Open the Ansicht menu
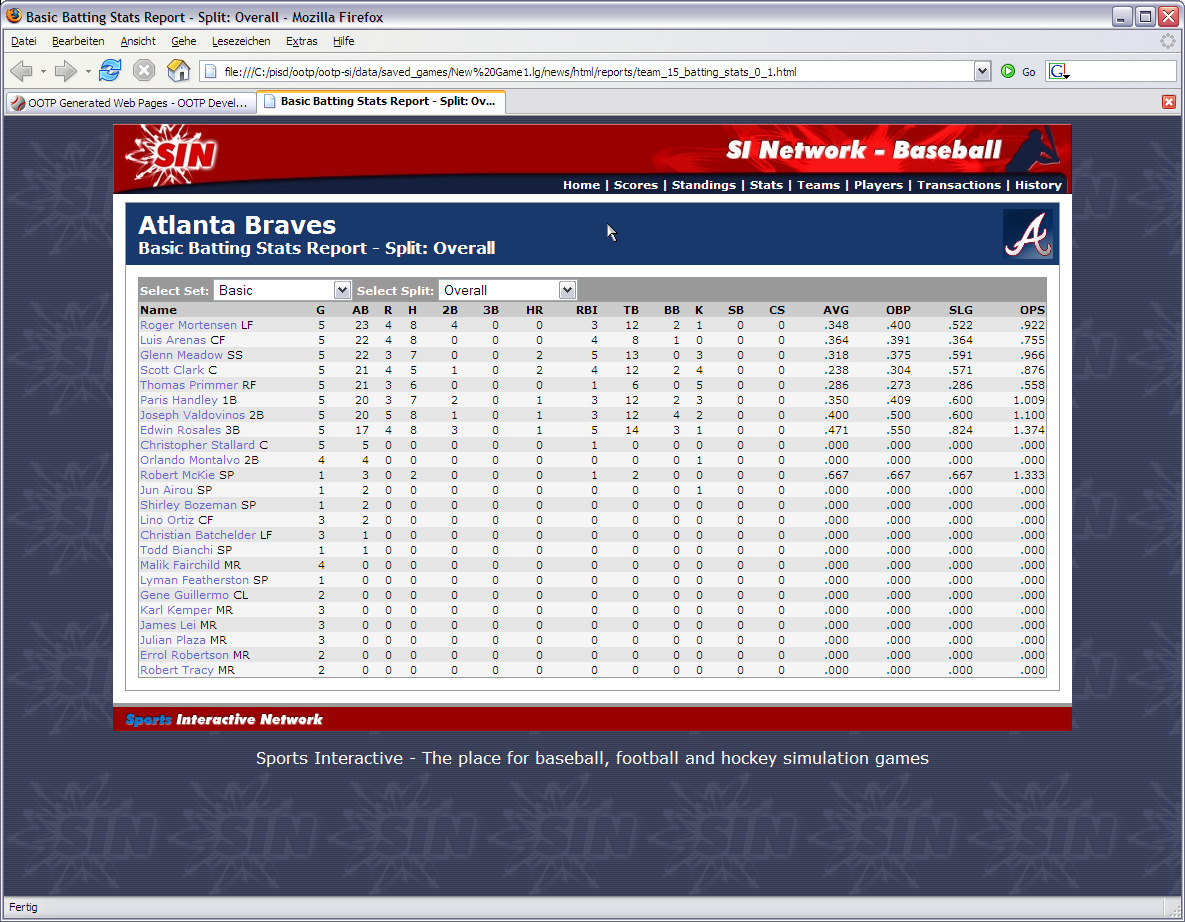 click(x=138, y=42)
